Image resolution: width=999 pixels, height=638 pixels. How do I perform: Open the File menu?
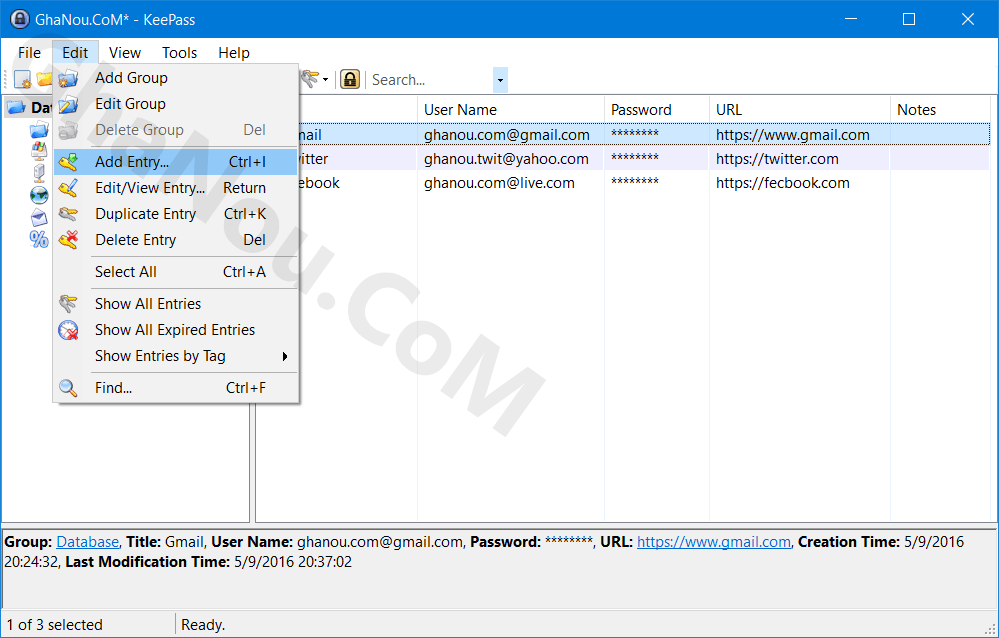pos(29,53)
